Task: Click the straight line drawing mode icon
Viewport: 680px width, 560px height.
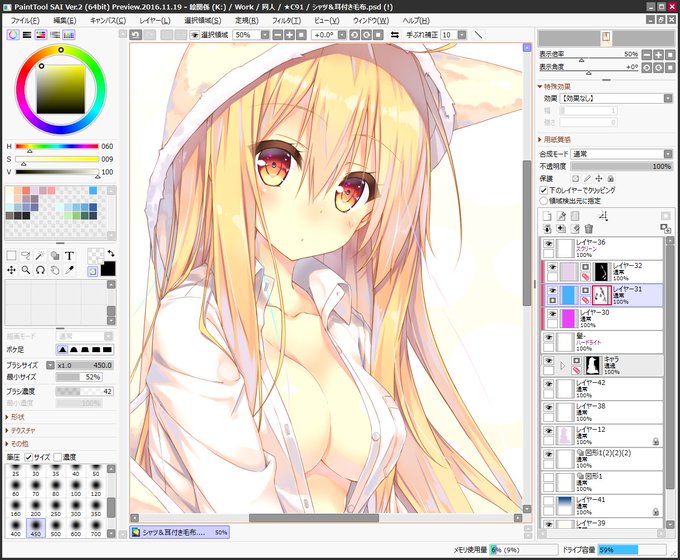Action: 478,35
